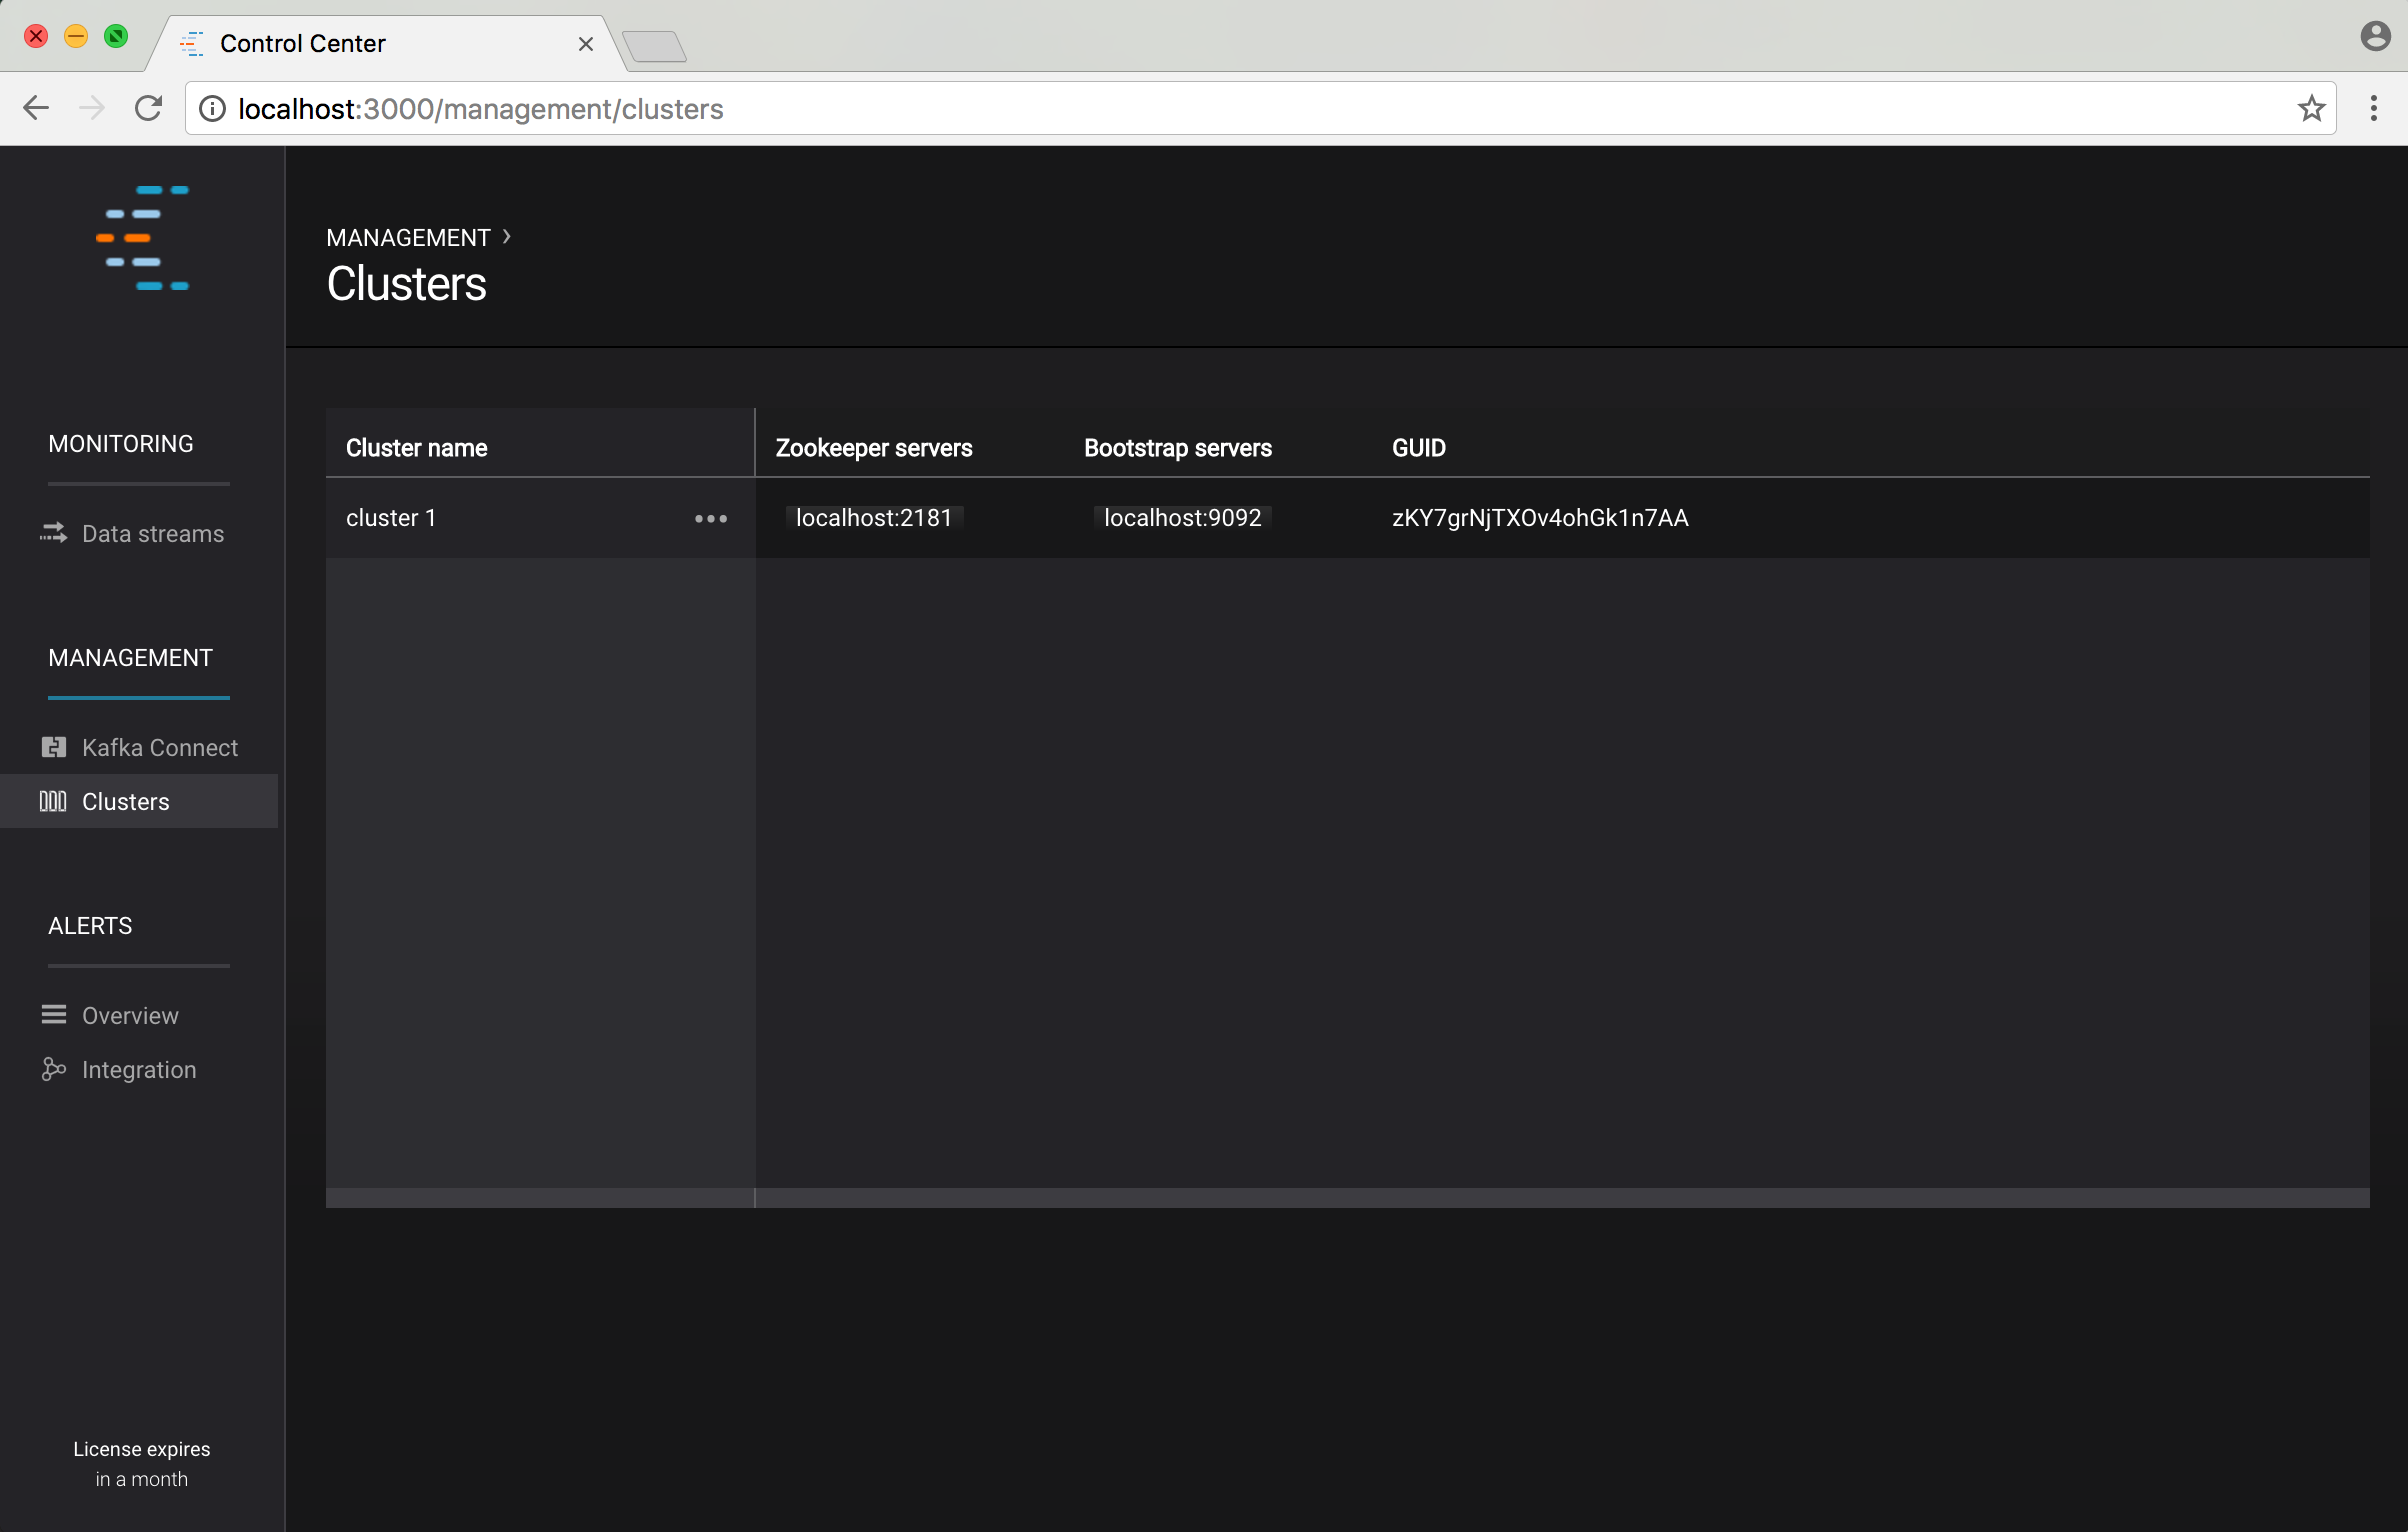Image resolution: width=2408 pixels, height=1532 pixels.
Task: Click the Kafka Connect icon
Action: [54, 748]
